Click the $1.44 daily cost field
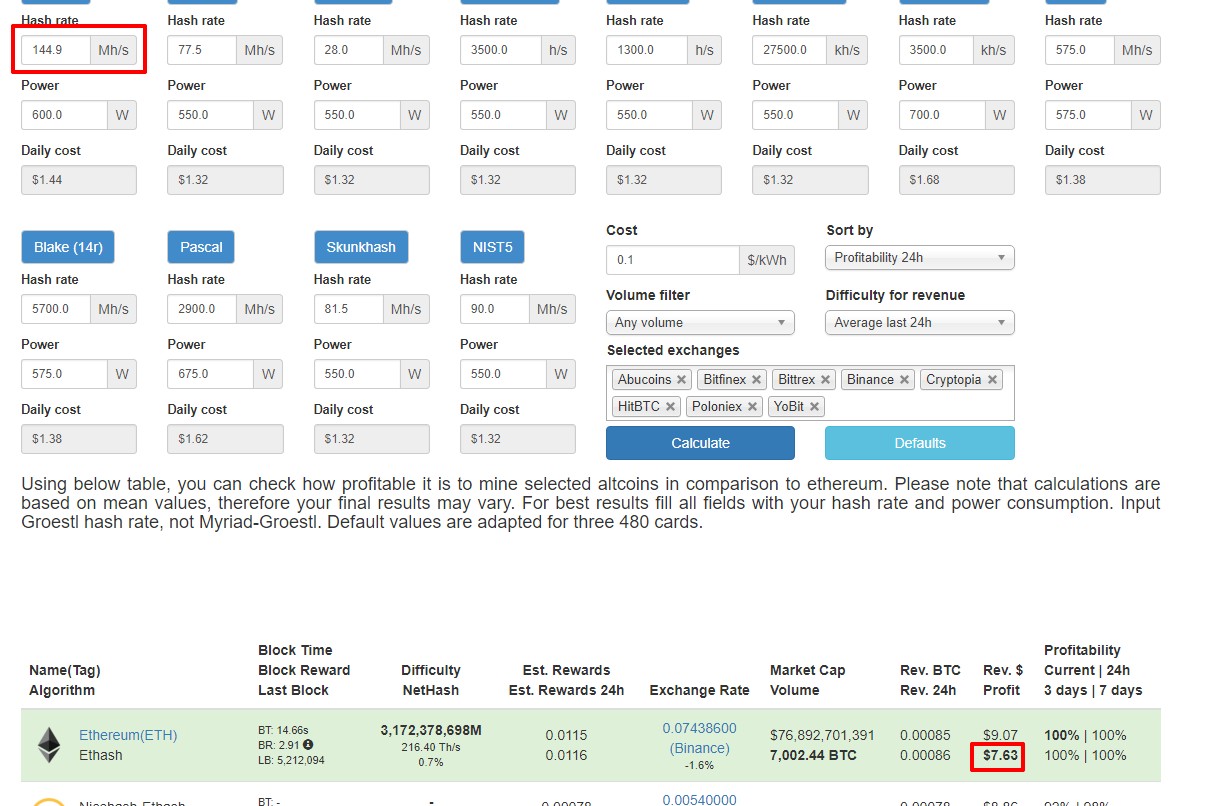 click(x=79, y=180)
